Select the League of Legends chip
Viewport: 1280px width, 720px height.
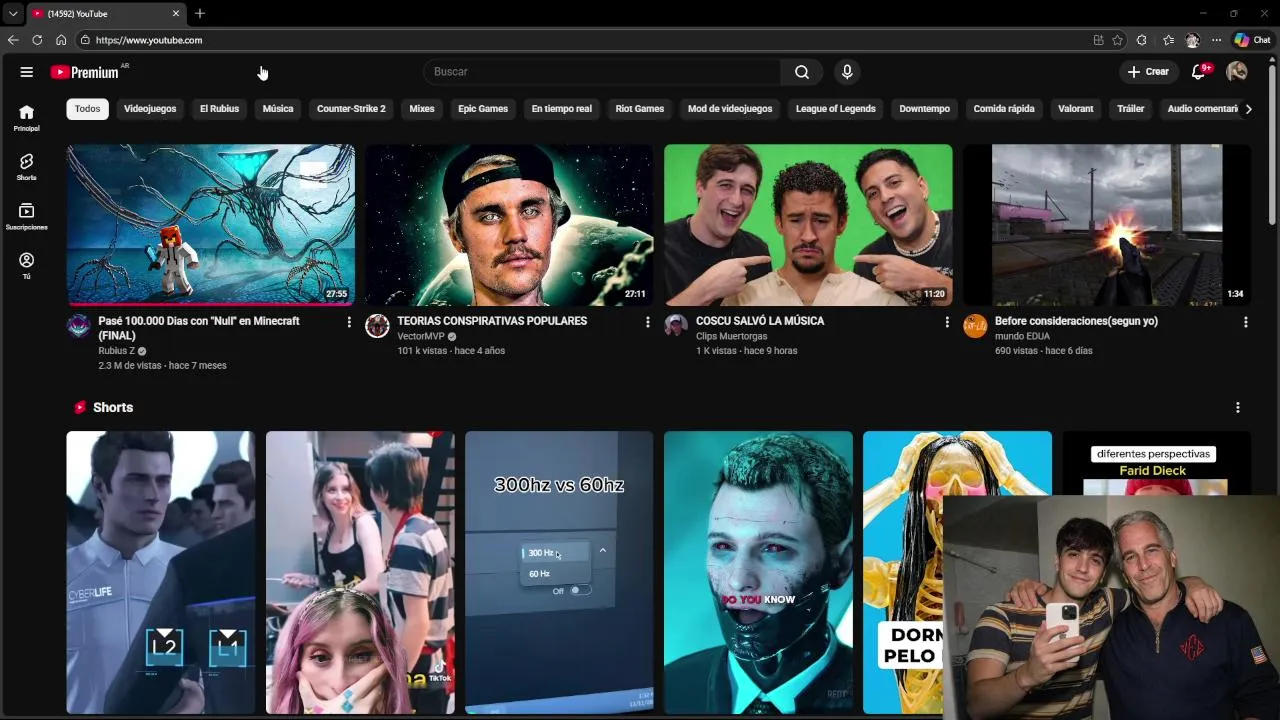836,109
